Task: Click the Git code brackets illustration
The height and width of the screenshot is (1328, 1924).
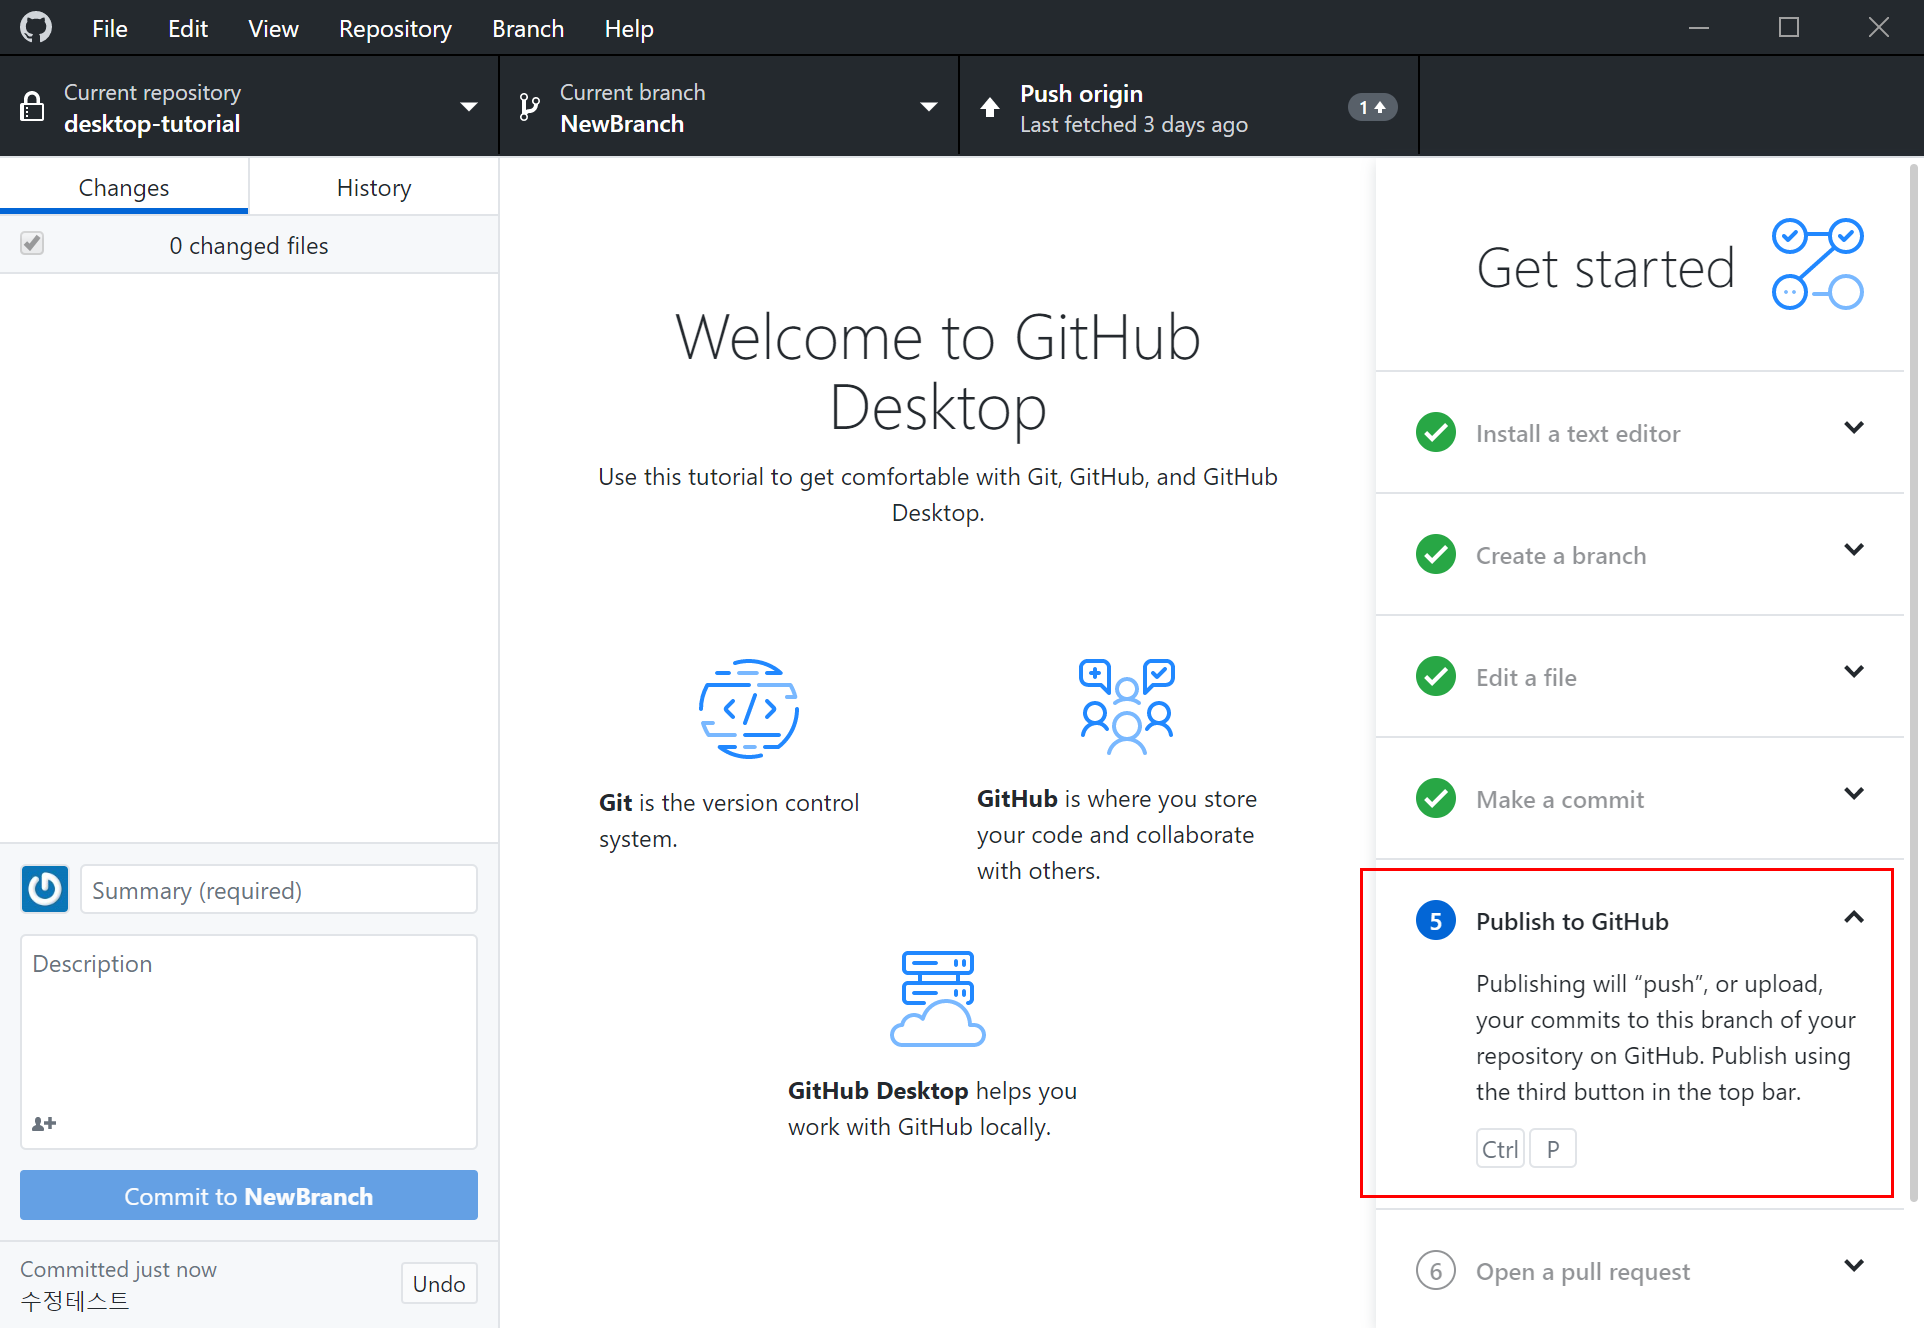Action: point(748,709)
